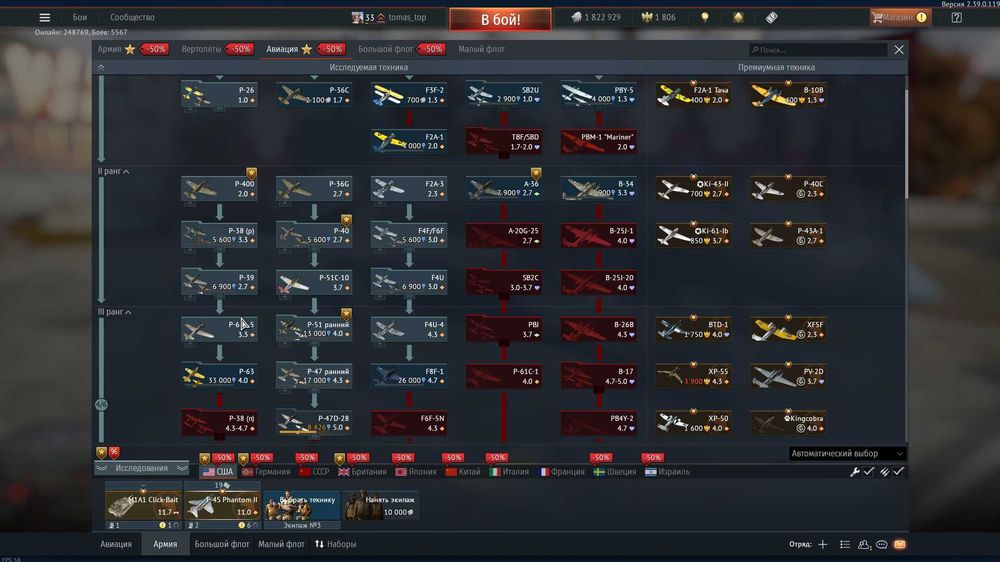
Task: Select the premium F2A-1 Тача card
Action: [x=694, y=94]
